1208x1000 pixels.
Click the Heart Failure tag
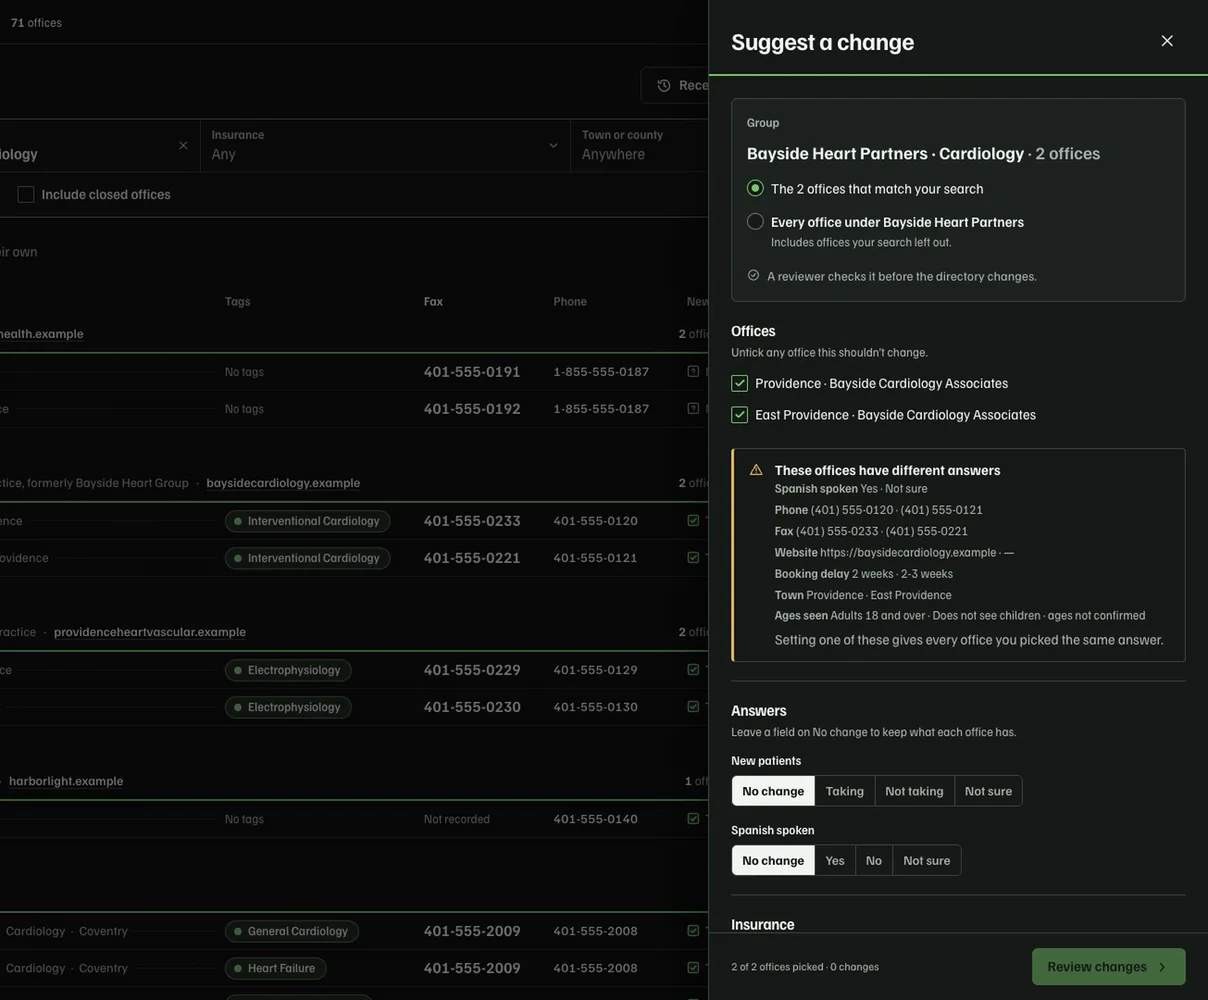pyautogui.click(x=276, y=969)
